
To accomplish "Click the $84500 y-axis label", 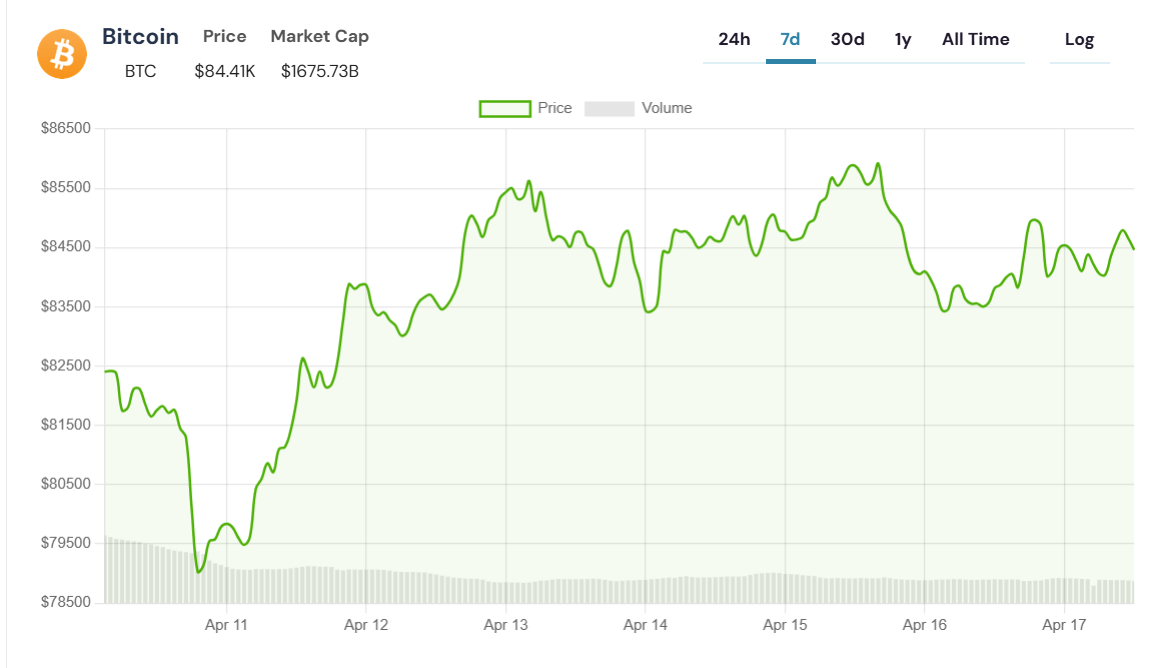I will point(66,247).
